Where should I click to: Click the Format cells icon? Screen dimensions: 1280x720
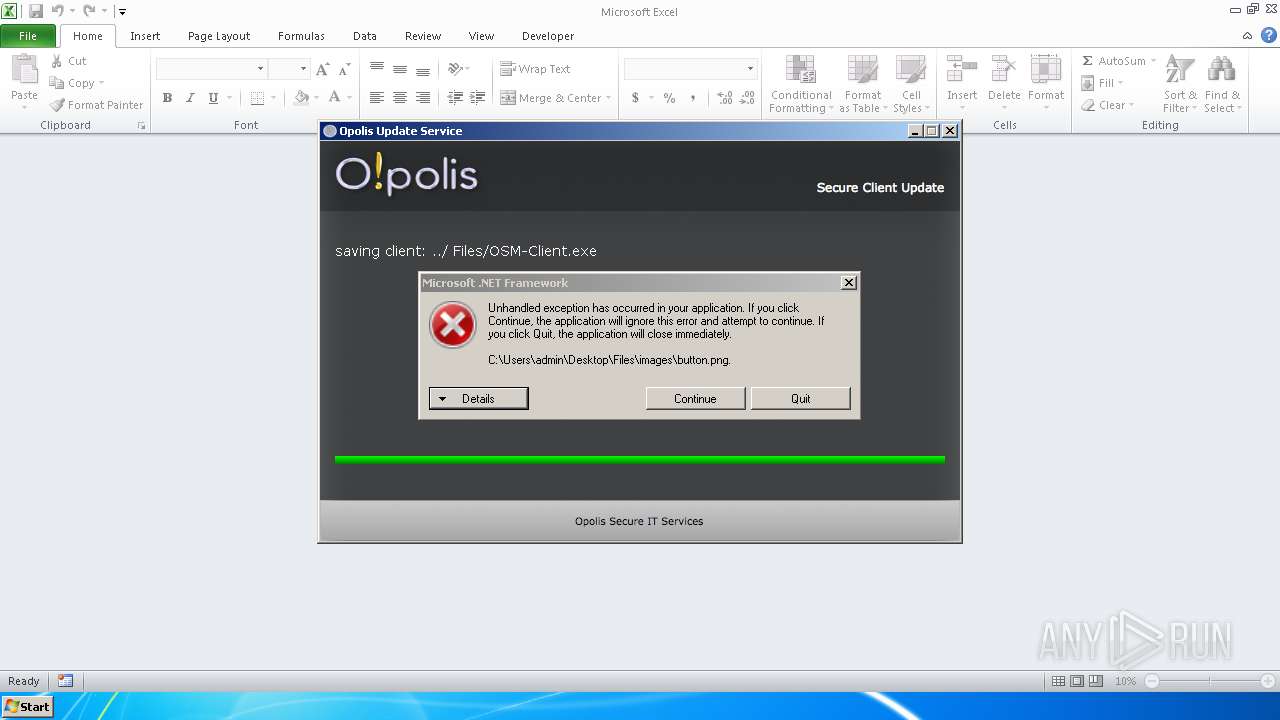(x=1046, y=70)
